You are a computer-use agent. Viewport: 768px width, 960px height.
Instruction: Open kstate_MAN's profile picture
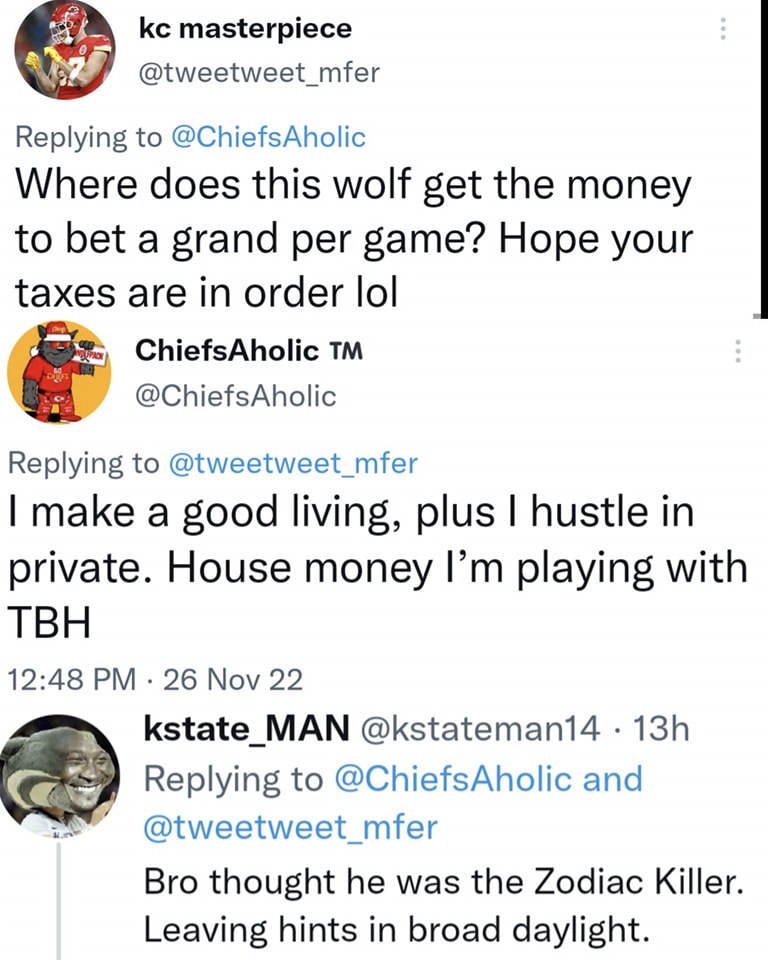pos(60,772)
